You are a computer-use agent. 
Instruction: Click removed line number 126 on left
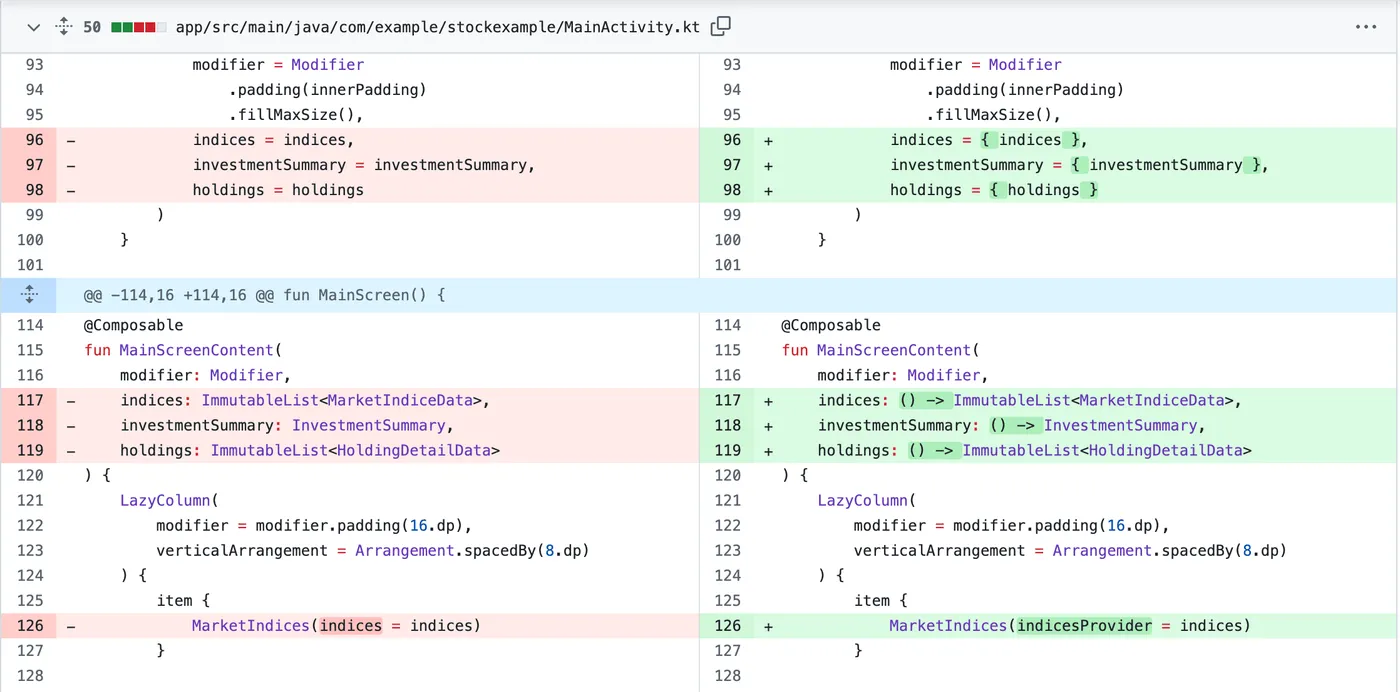click(30, 625)
